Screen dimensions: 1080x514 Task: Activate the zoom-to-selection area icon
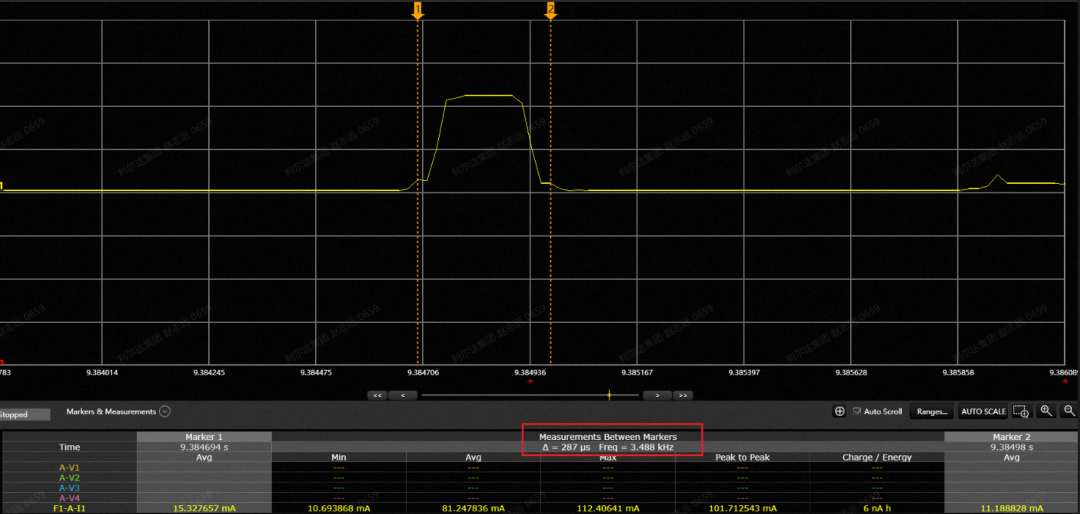(1021, 411)
